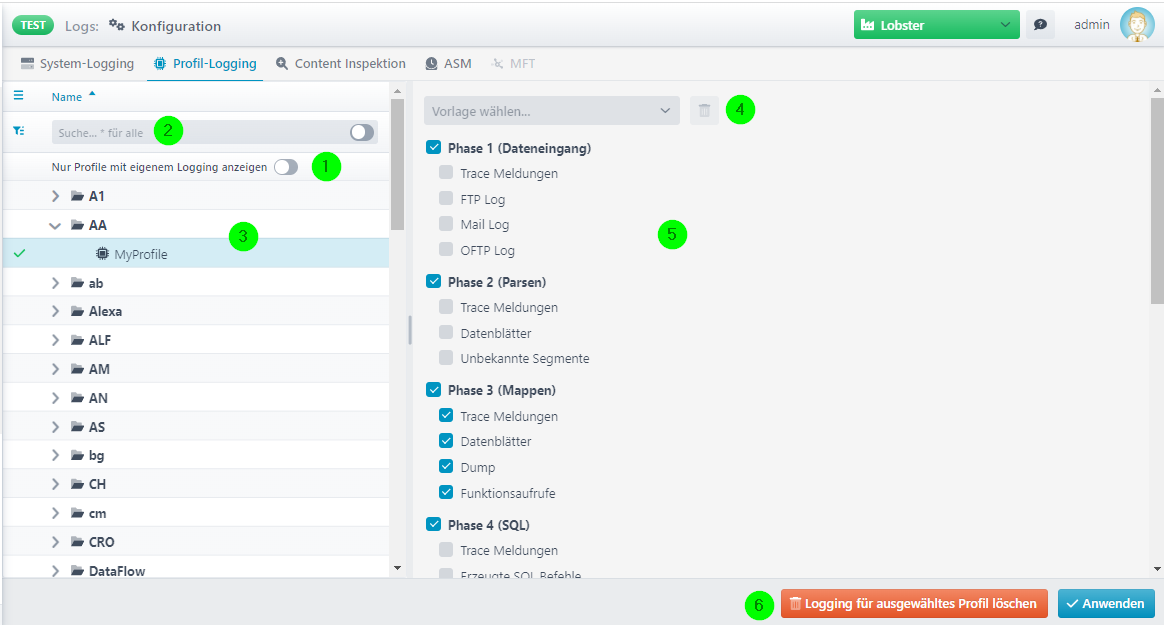Click the Konfiguration gears icon

117,25
